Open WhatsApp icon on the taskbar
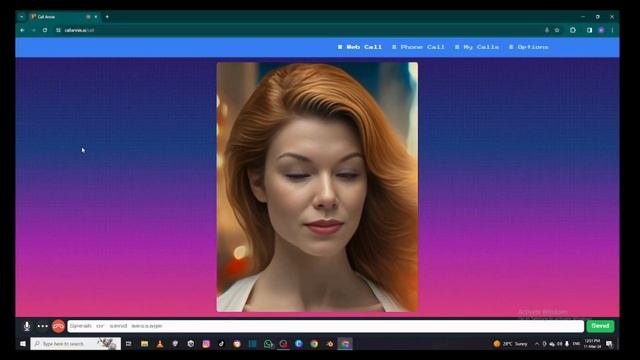Image resolution: width=640 pixels, height=360 pixels. click(268, 344)
